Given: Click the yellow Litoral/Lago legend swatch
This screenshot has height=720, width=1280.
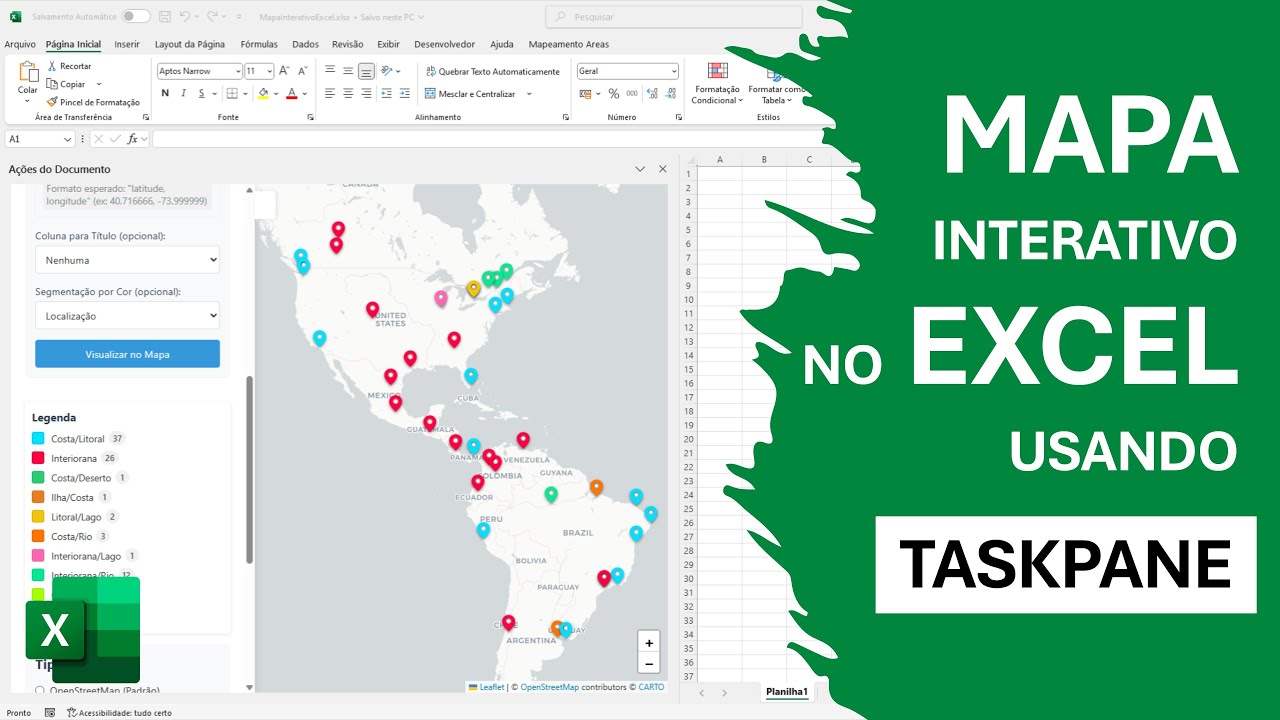Looking at the screenshot, I should [x=38, y=517].
